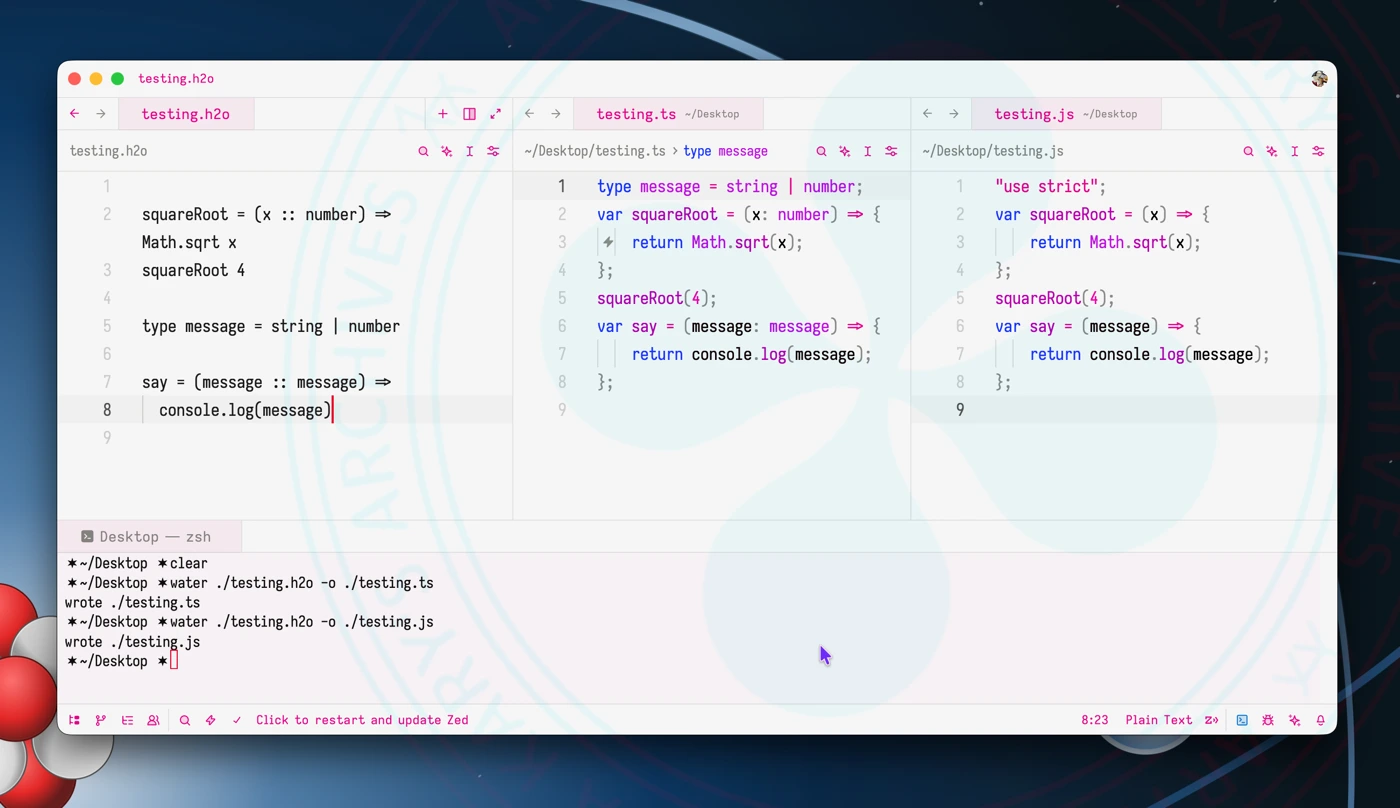Screen dimensions: 1400x808
Task: Open the Project Panel from status bar
Action: tap(75, 720)
